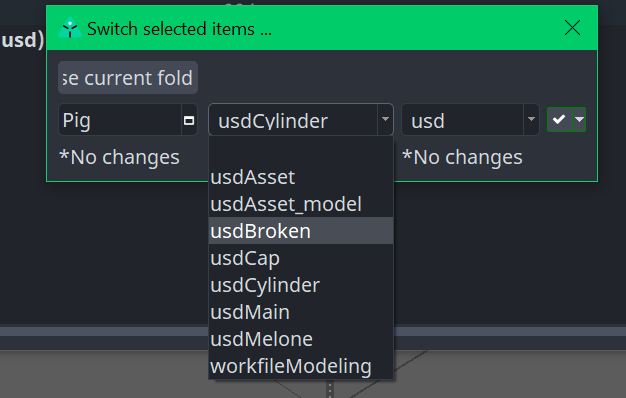Select the blank top entry in list

click(x=301, y=150)
